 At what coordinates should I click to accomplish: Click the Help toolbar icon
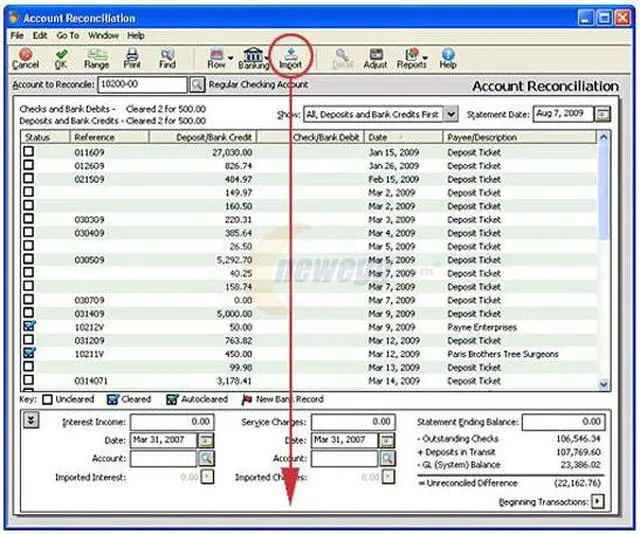(x=448, y=58)
